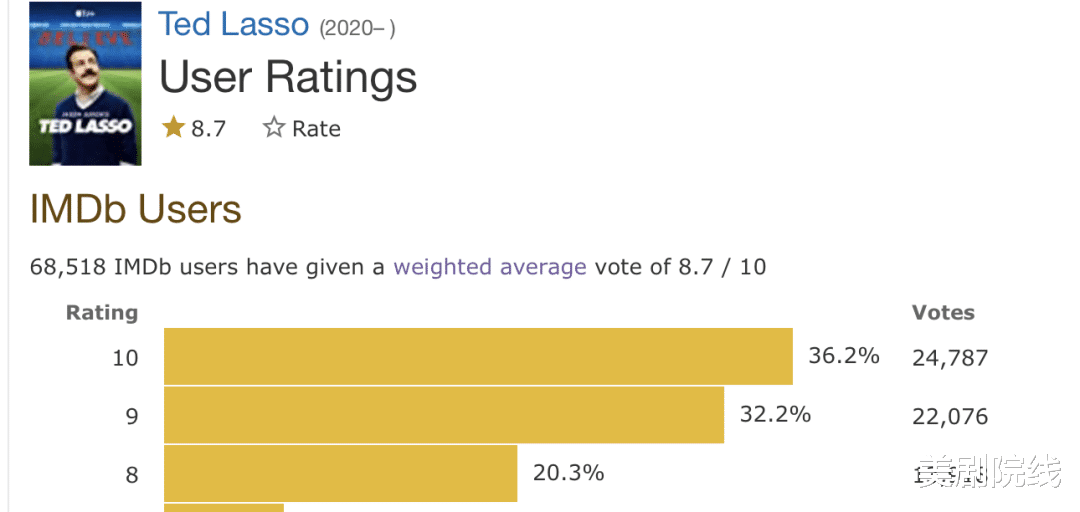
Task: Select the 8-rating yellow bar
Action: (340, 473)
